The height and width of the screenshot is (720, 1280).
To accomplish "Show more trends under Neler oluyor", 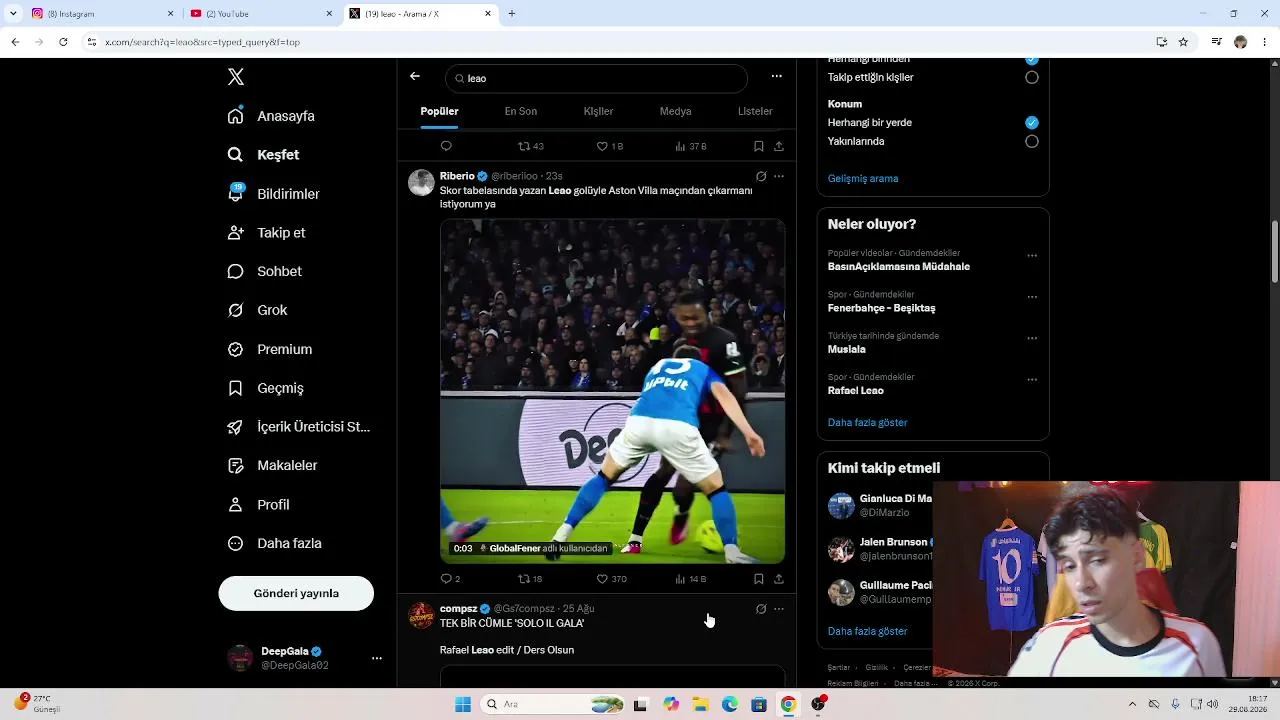I will [868, 422].
